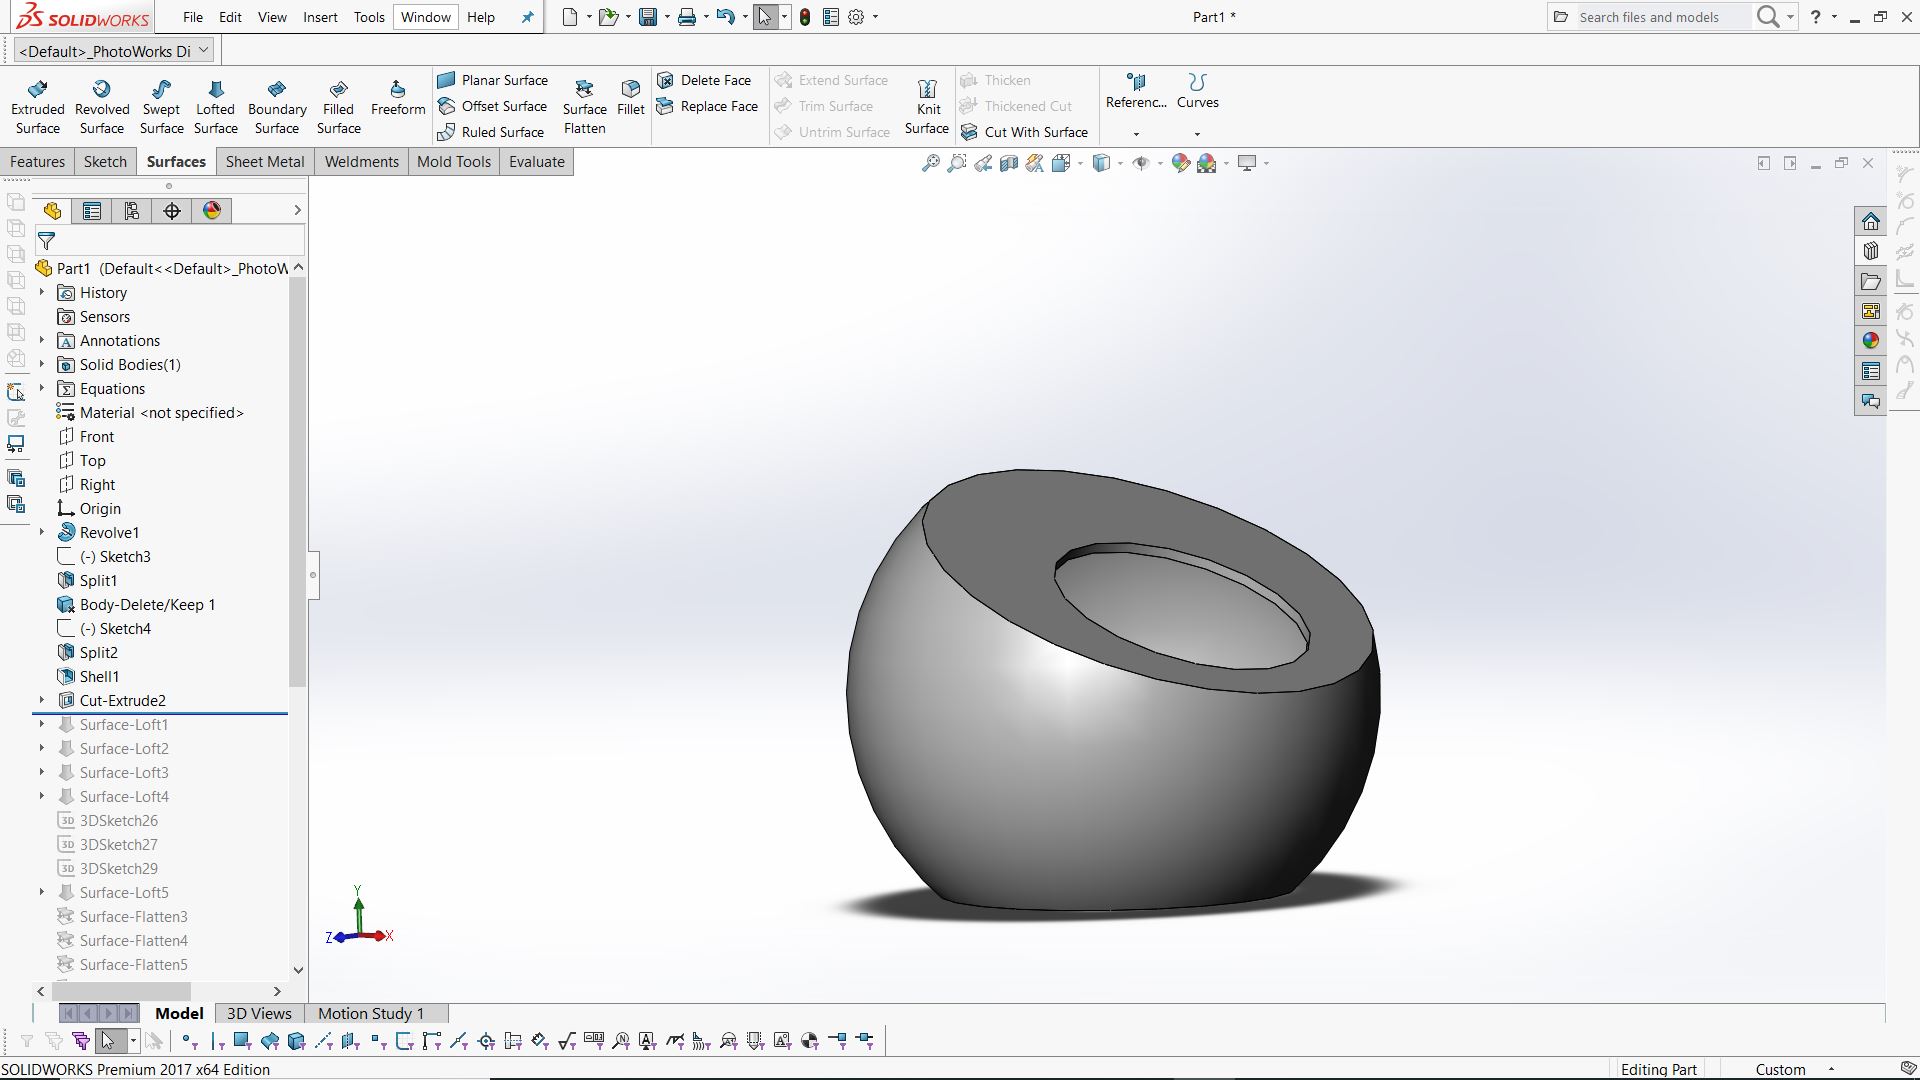Open the Edit Appearance color sphere
Screen dimensions: 1920x1080
[1180, 163]
